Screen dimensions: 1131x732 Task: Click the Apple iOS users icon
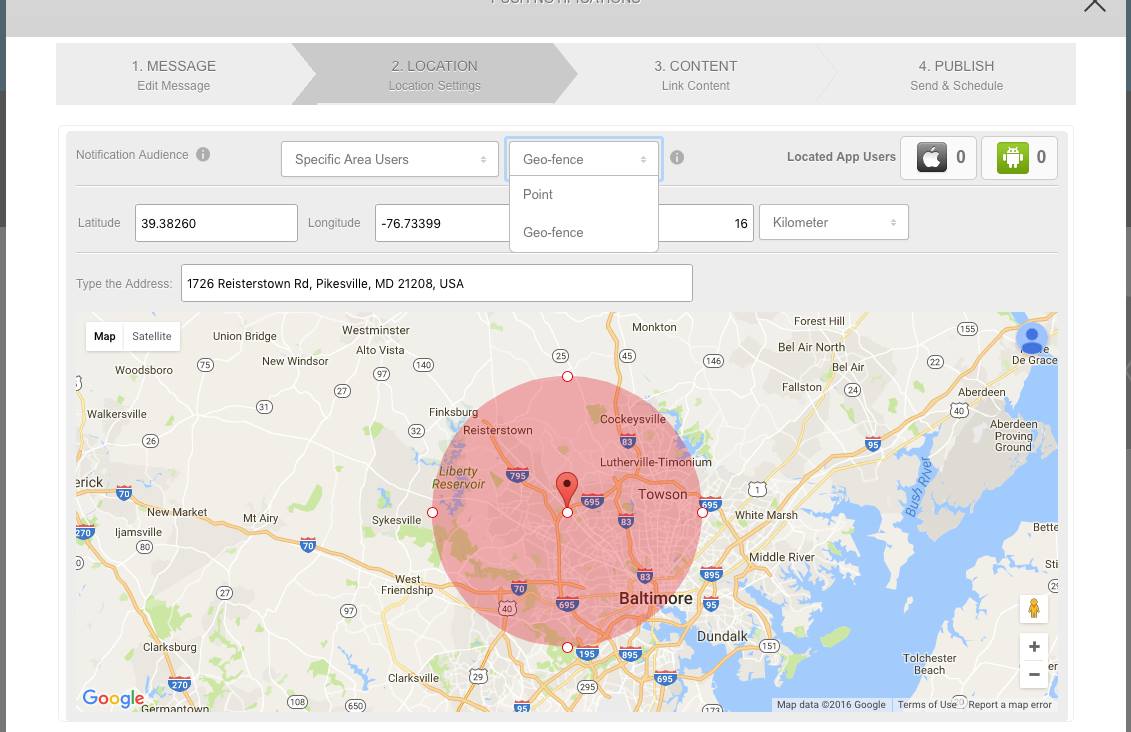(931, 157)
